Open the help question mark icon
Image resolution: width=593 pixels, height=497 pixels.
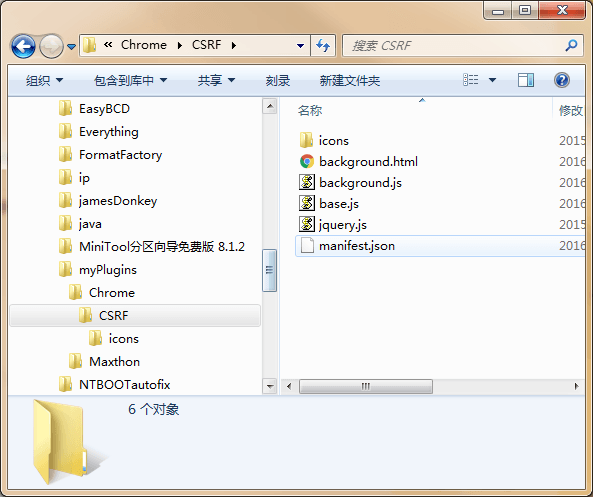(x=562, y=80)
